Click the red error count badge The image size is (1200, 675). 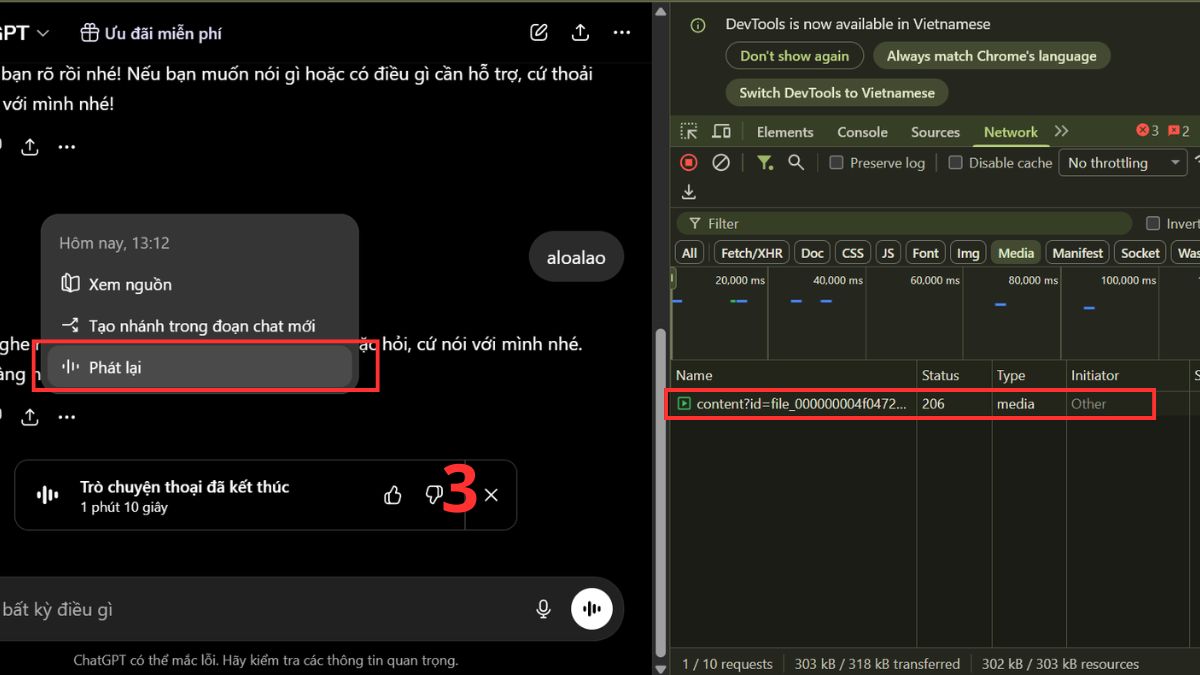point(1147,131)
